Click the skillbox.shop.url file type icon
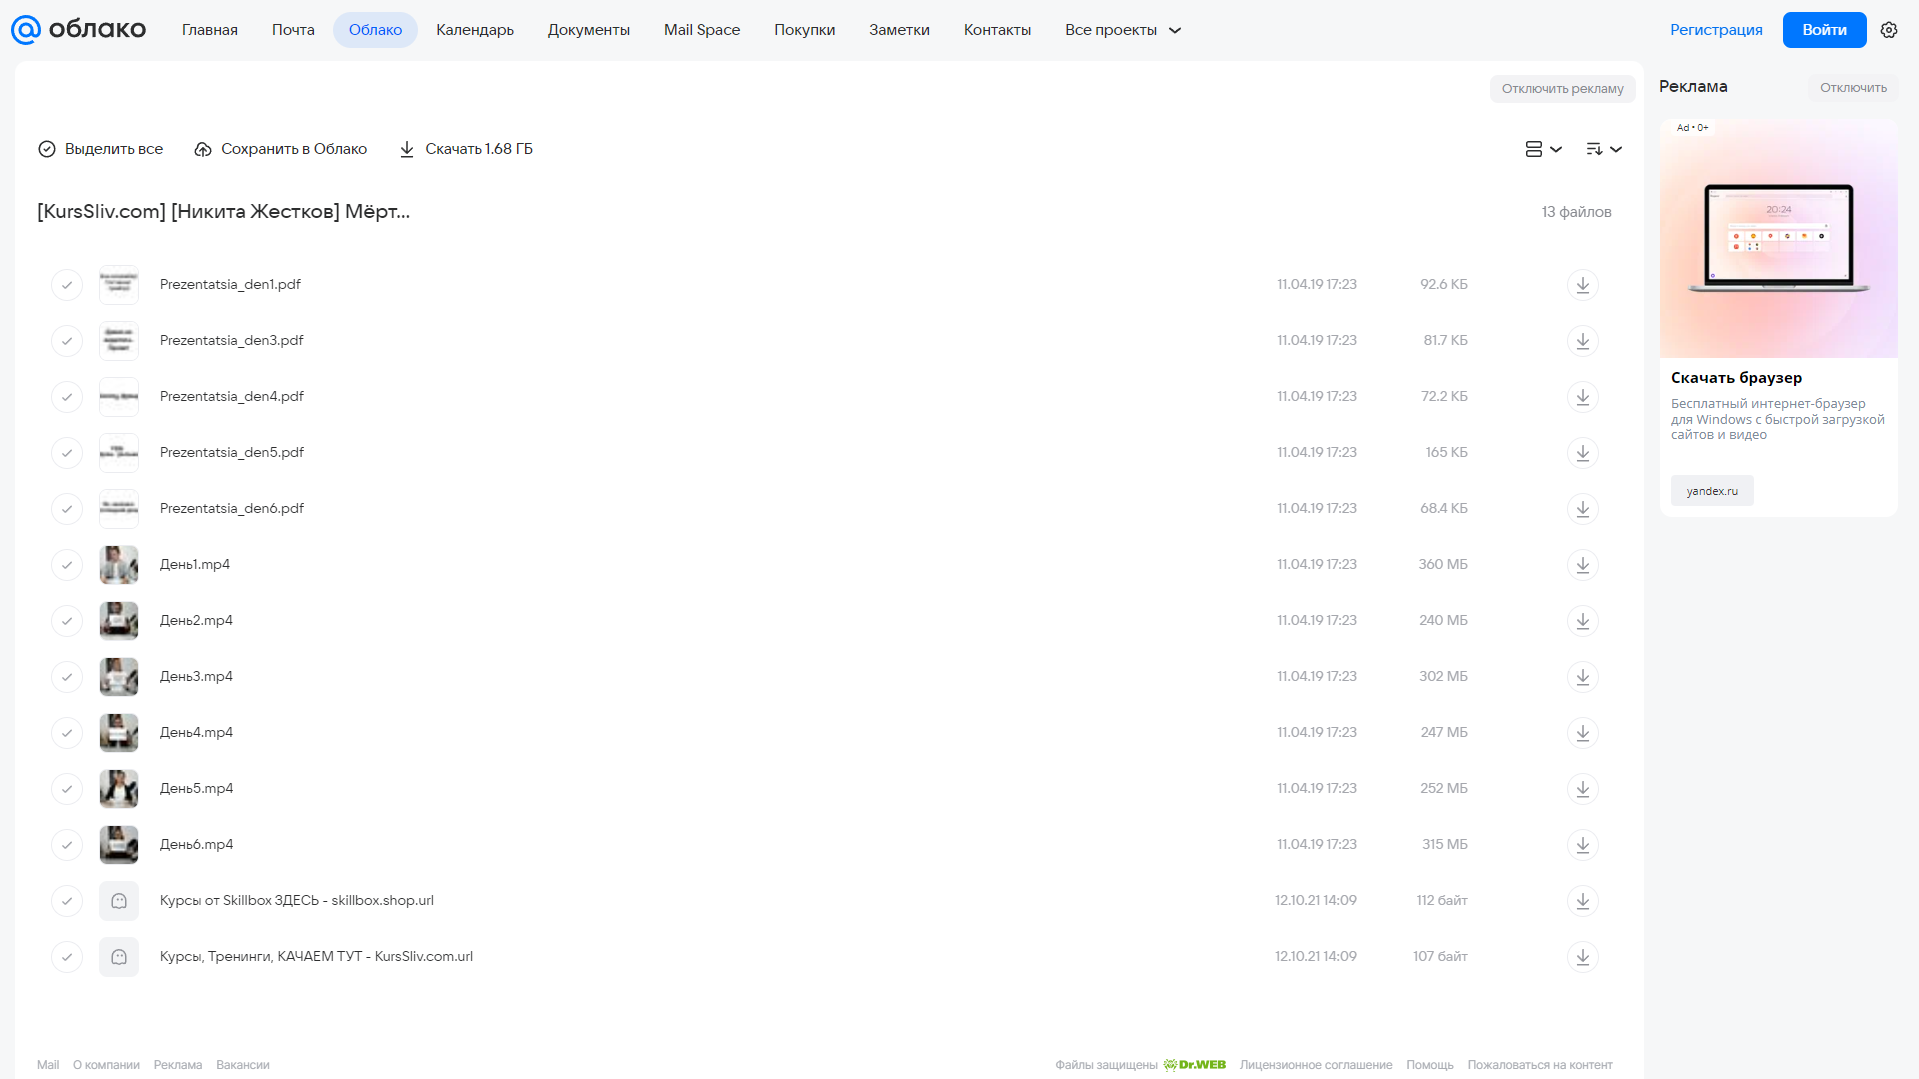The height and width of the screenshot is (1079, 1919). coord(119,901)
